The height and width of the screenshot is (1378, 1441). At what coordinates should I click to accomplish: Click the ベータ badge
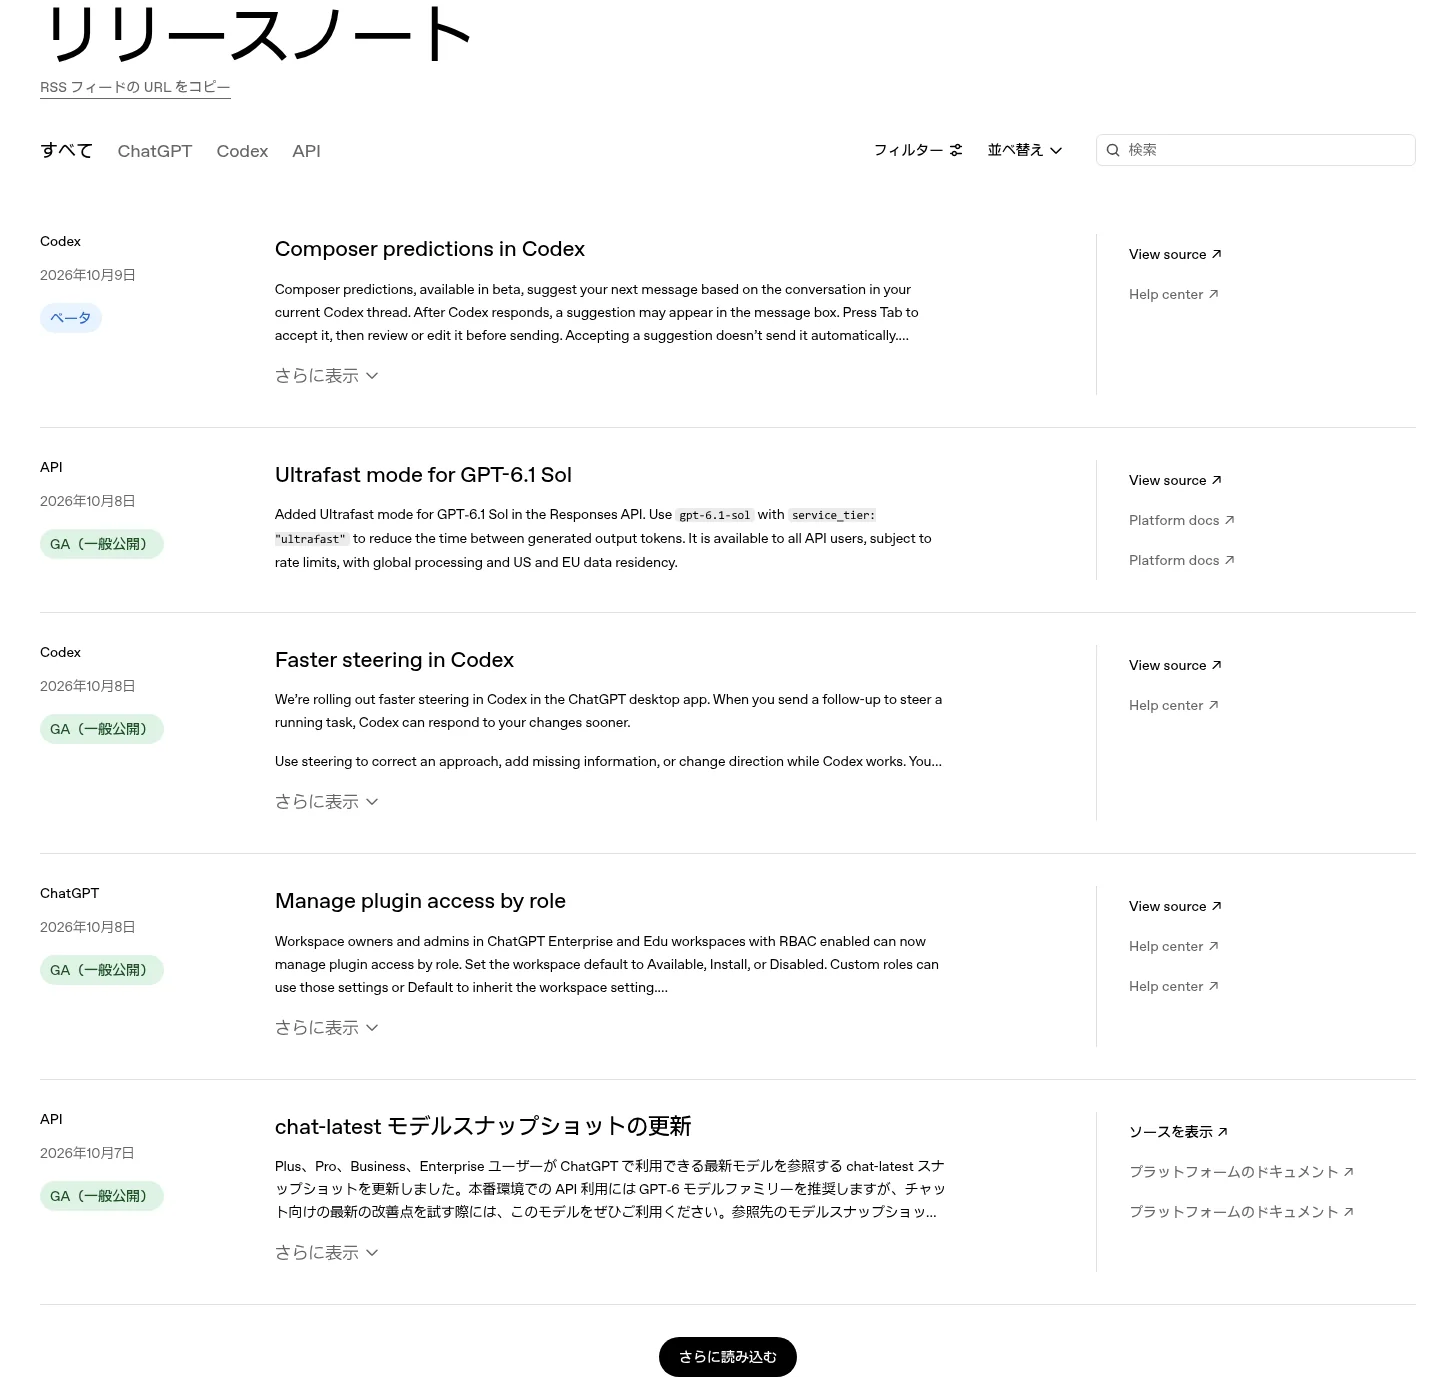coord(71,318)
